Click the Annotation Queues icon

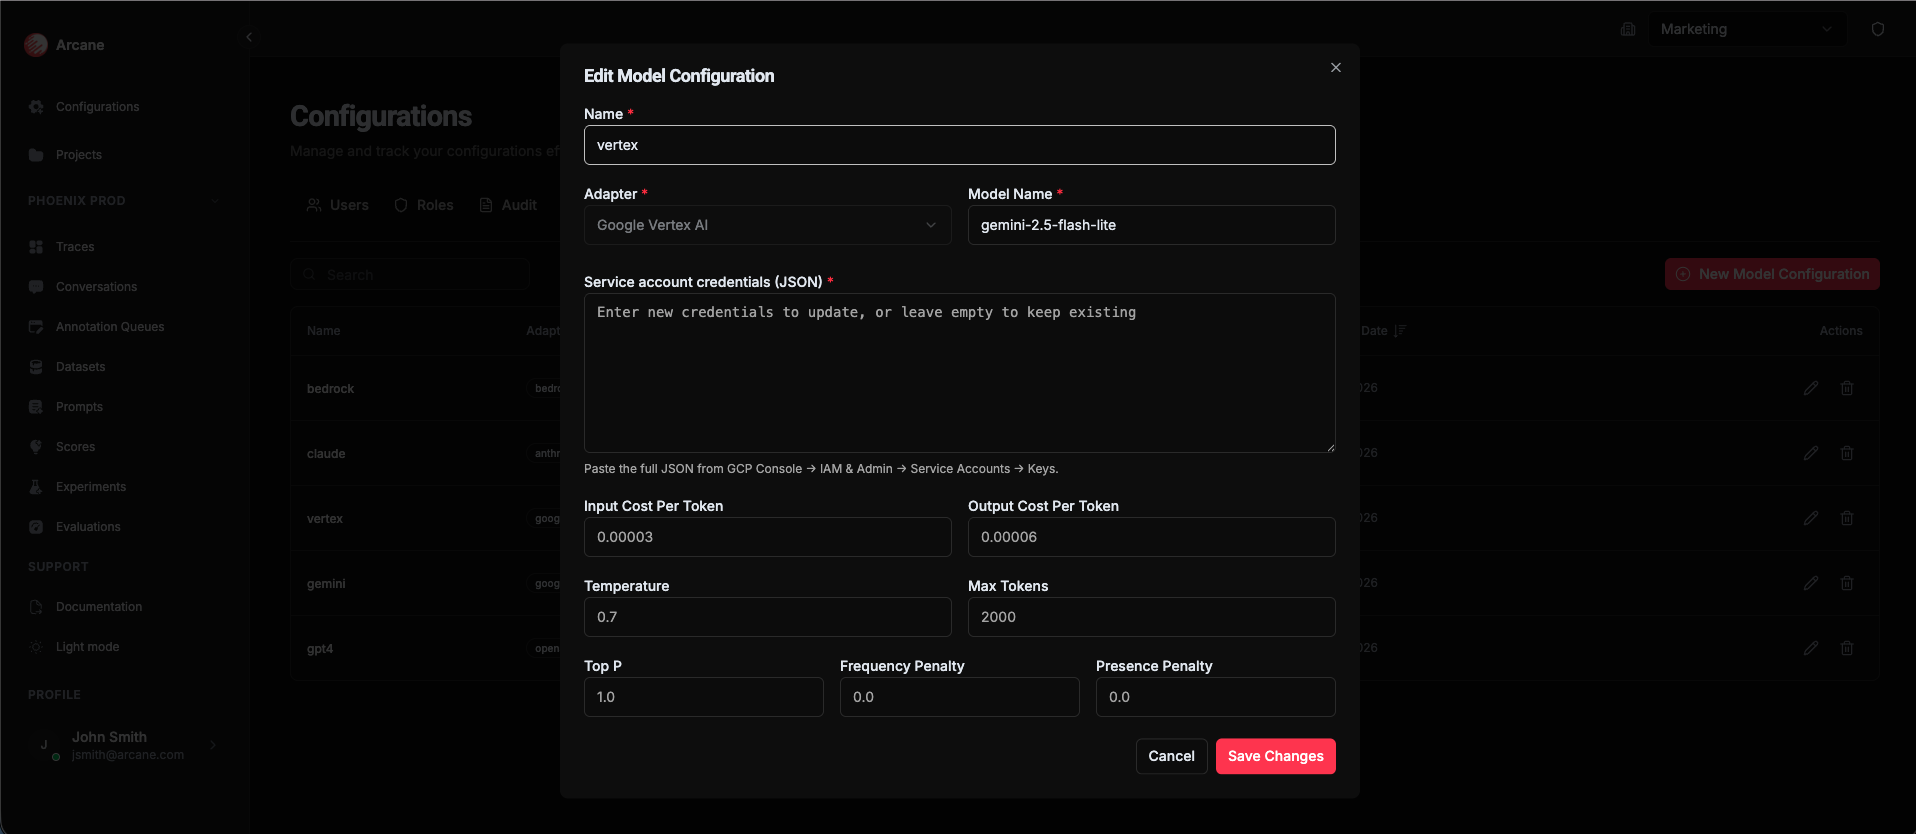coord(36,327)
